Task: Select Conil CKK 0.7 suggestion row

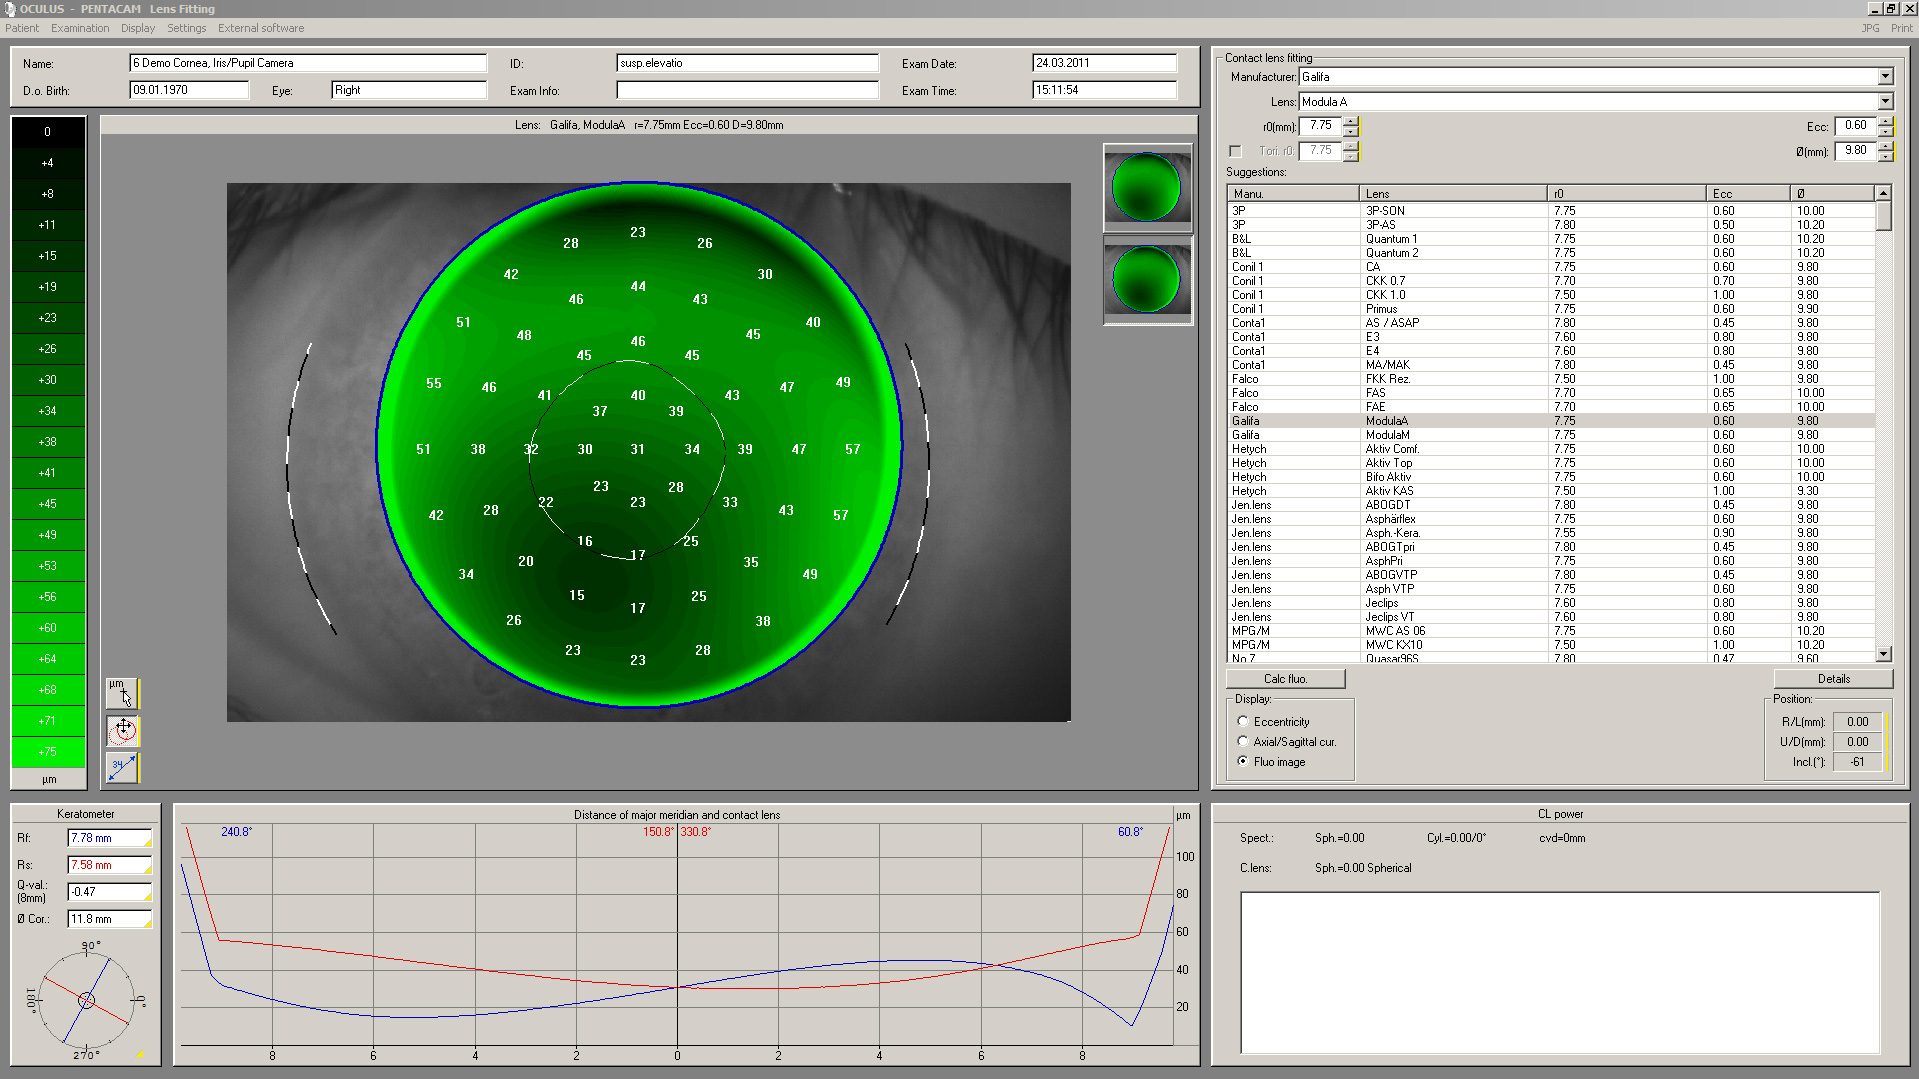Action: pos(1551,281)
